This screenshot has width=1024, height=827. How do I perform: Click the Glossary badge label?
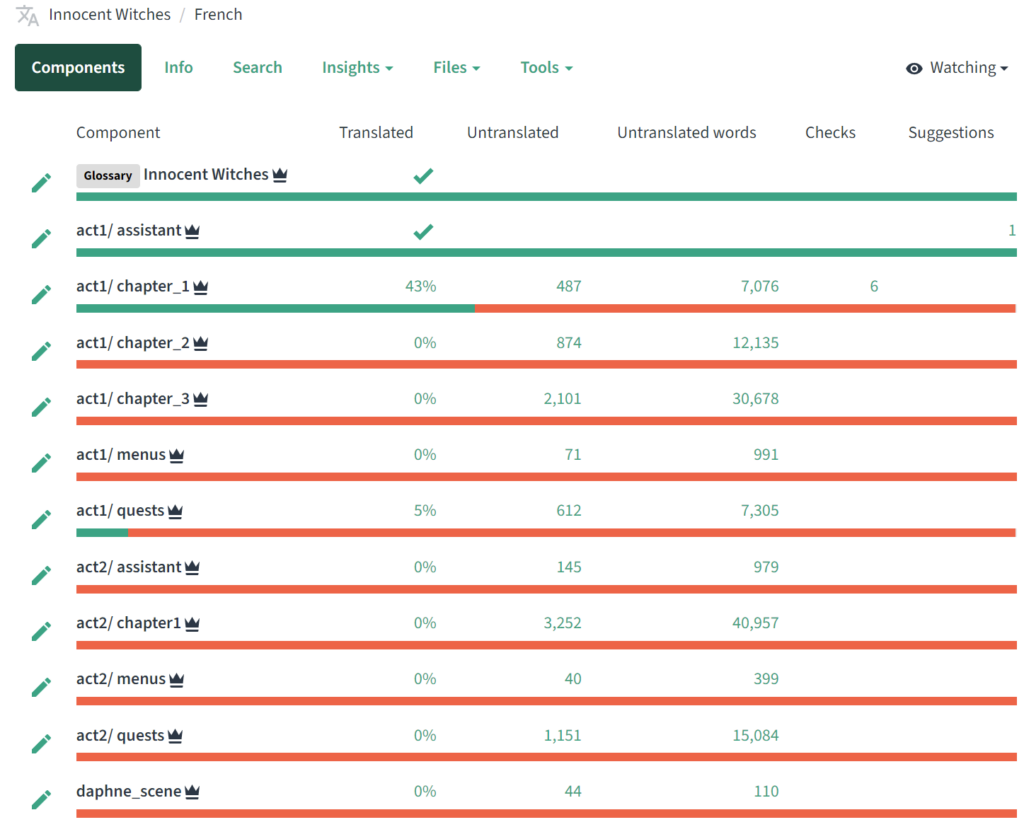click(x=108, y=176)
